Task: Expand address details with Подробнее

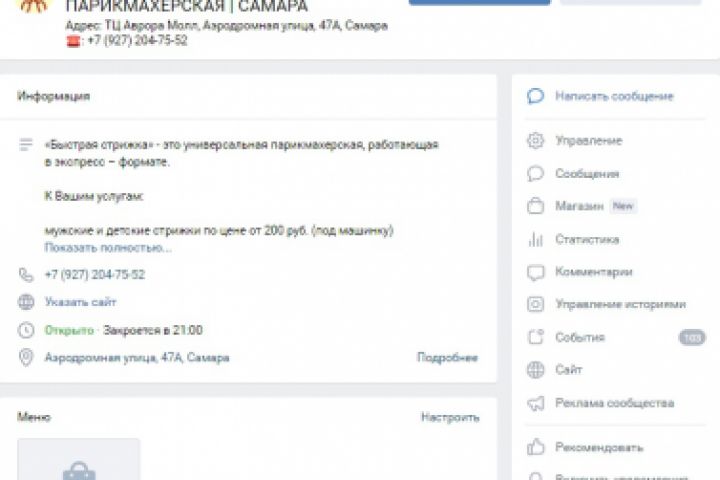Action: pyautogui.click(x=447, y=357)
